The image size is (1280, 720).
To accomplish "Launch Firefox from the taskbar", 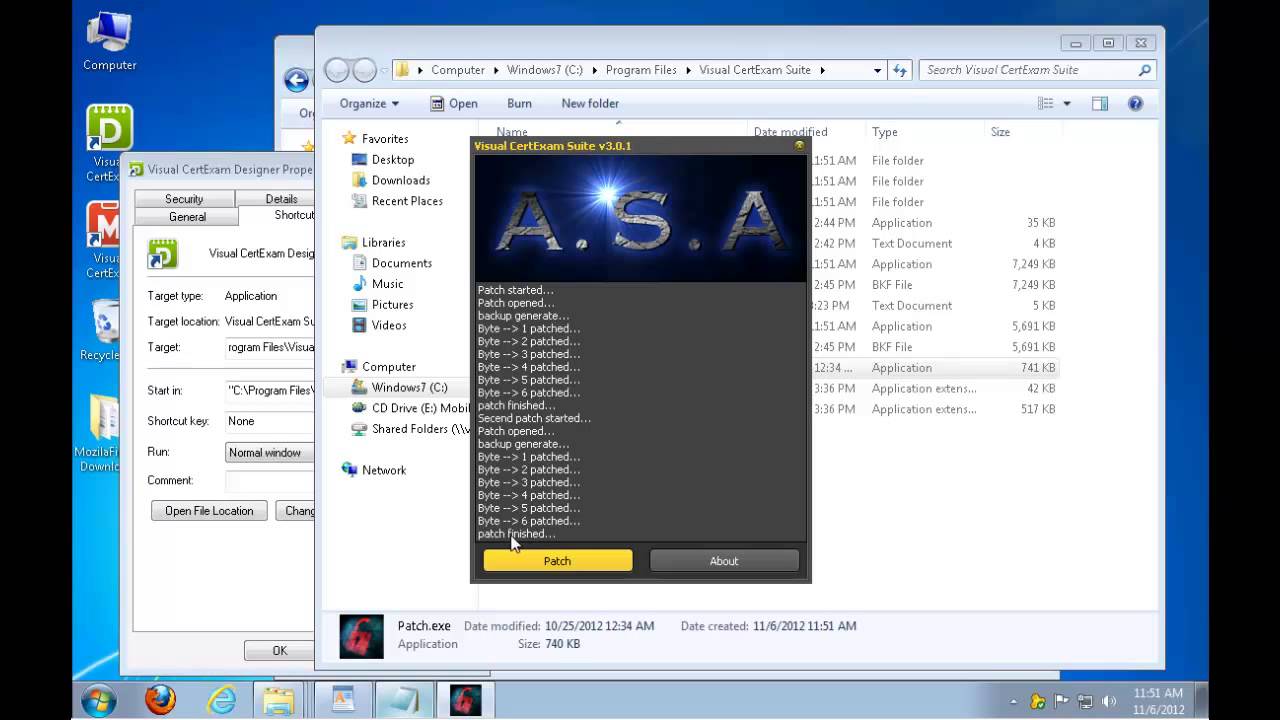I will tap(160, 700).
